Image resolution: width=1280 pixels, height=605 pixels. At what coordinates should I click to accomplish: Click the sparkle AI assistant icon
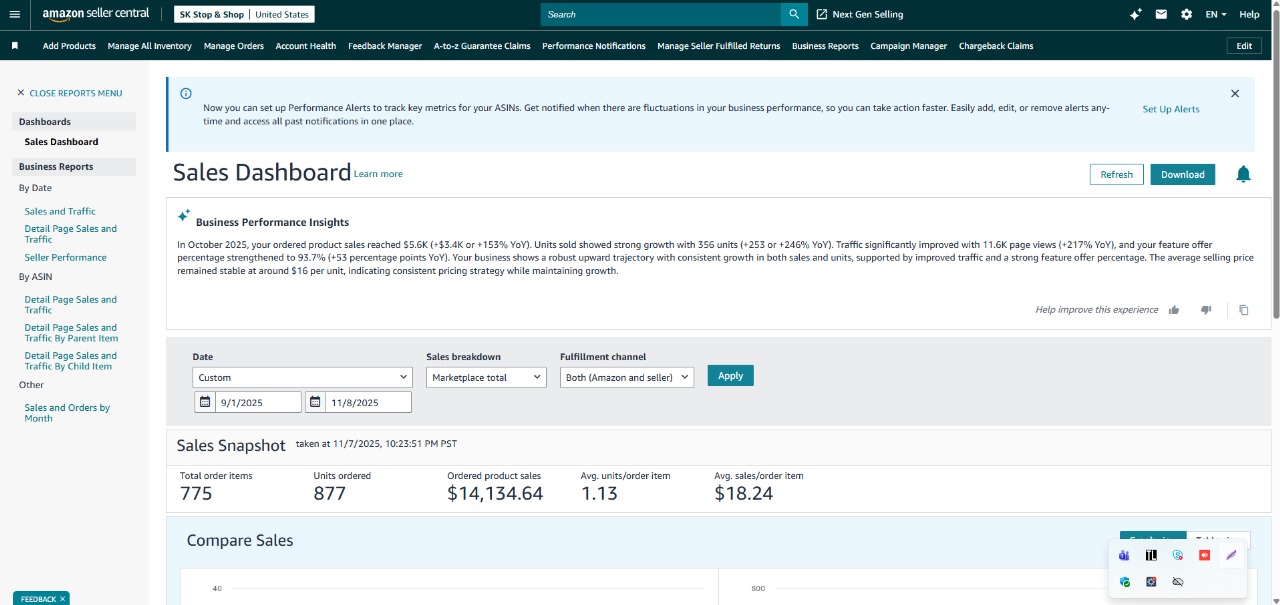point(1135,14)
